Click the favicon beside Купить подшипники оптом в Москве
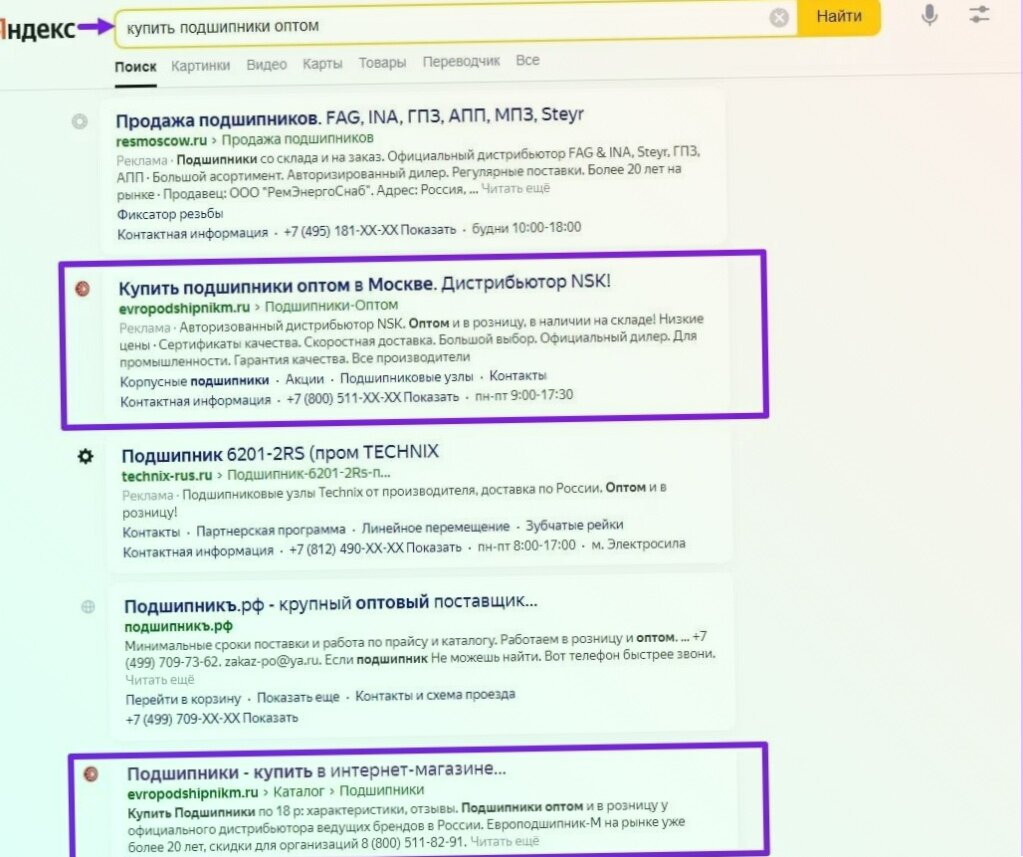The width and height of the screenshot is (1023, 857). 83,288
